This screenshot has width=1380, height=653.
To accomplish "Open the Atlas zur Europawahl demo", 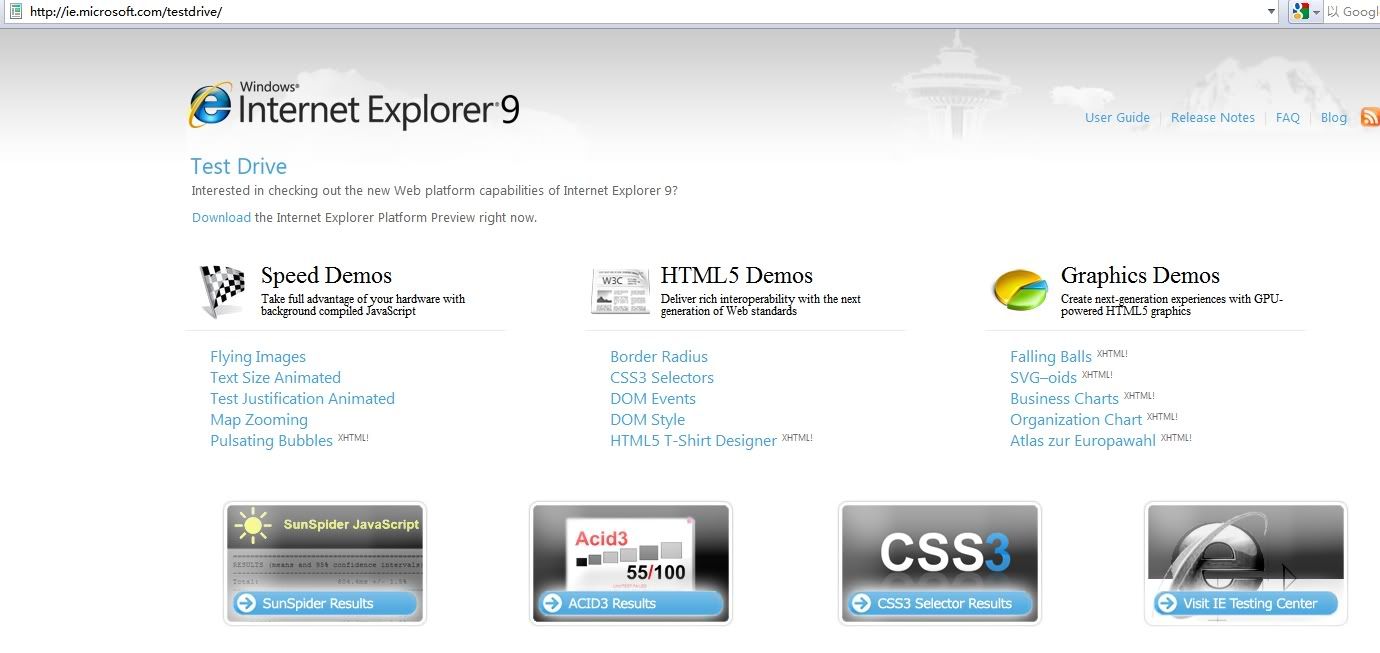I will [x=1083, y=441].
